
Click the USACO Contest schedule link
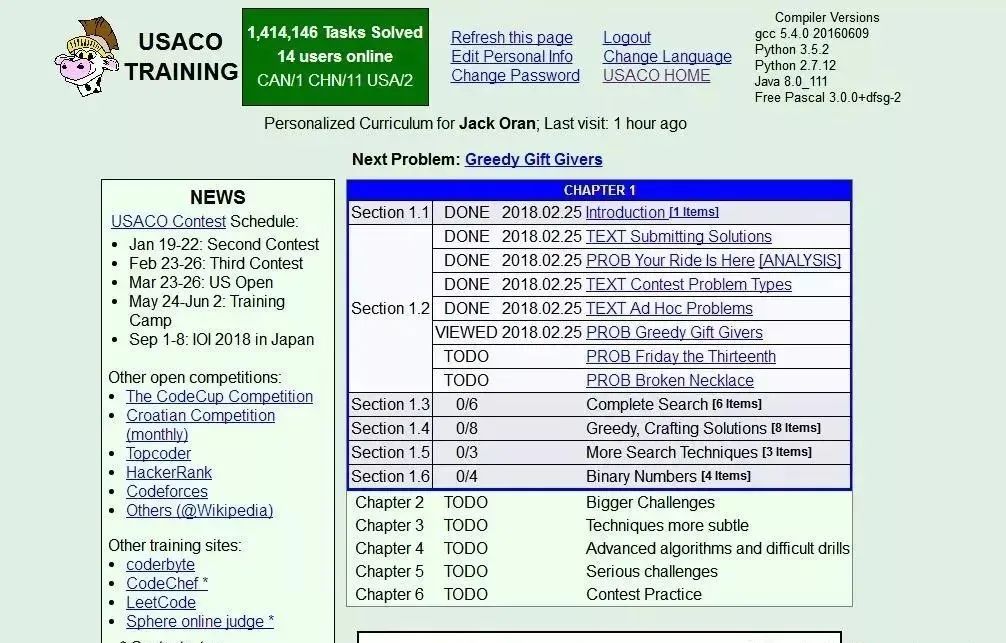pos(168,221)
